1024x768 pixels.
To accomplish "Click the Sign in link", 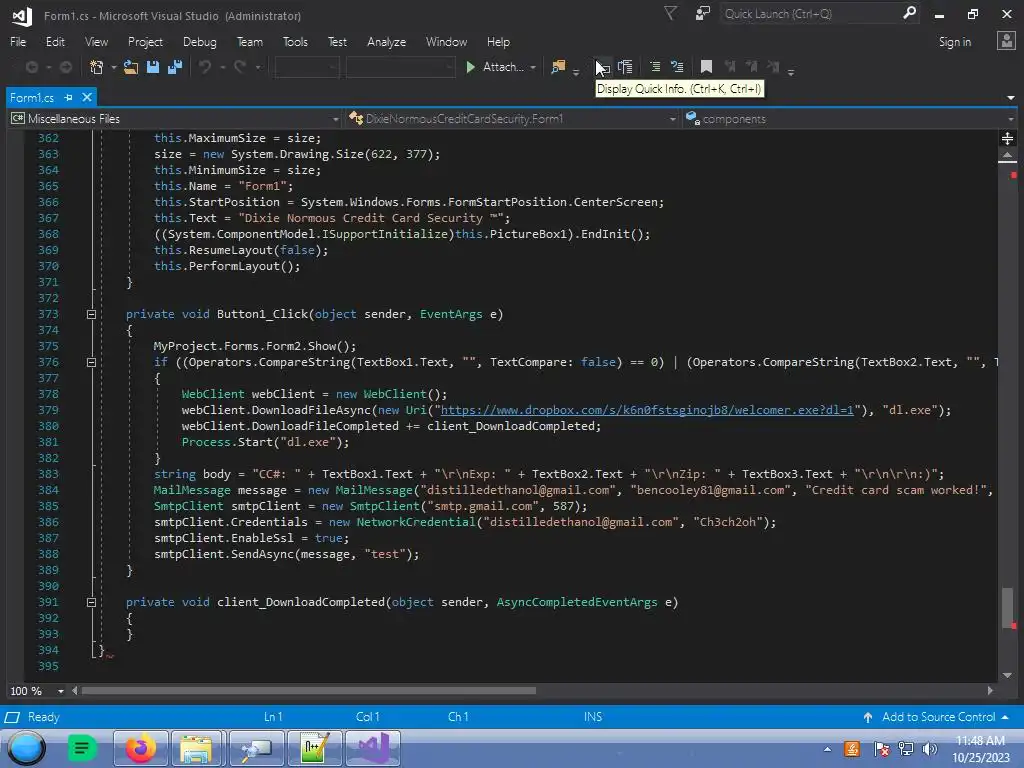I will tap(955, 42).
